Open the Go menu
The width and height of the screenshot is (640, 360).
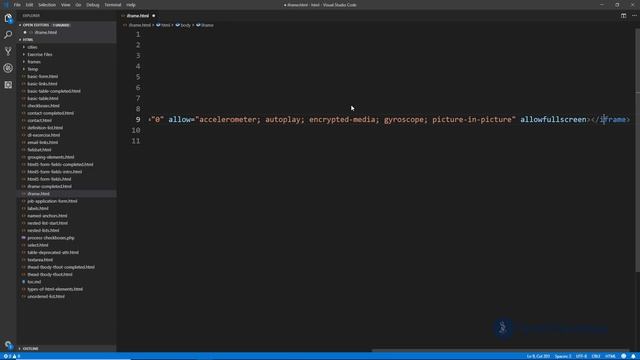point(78,5)
